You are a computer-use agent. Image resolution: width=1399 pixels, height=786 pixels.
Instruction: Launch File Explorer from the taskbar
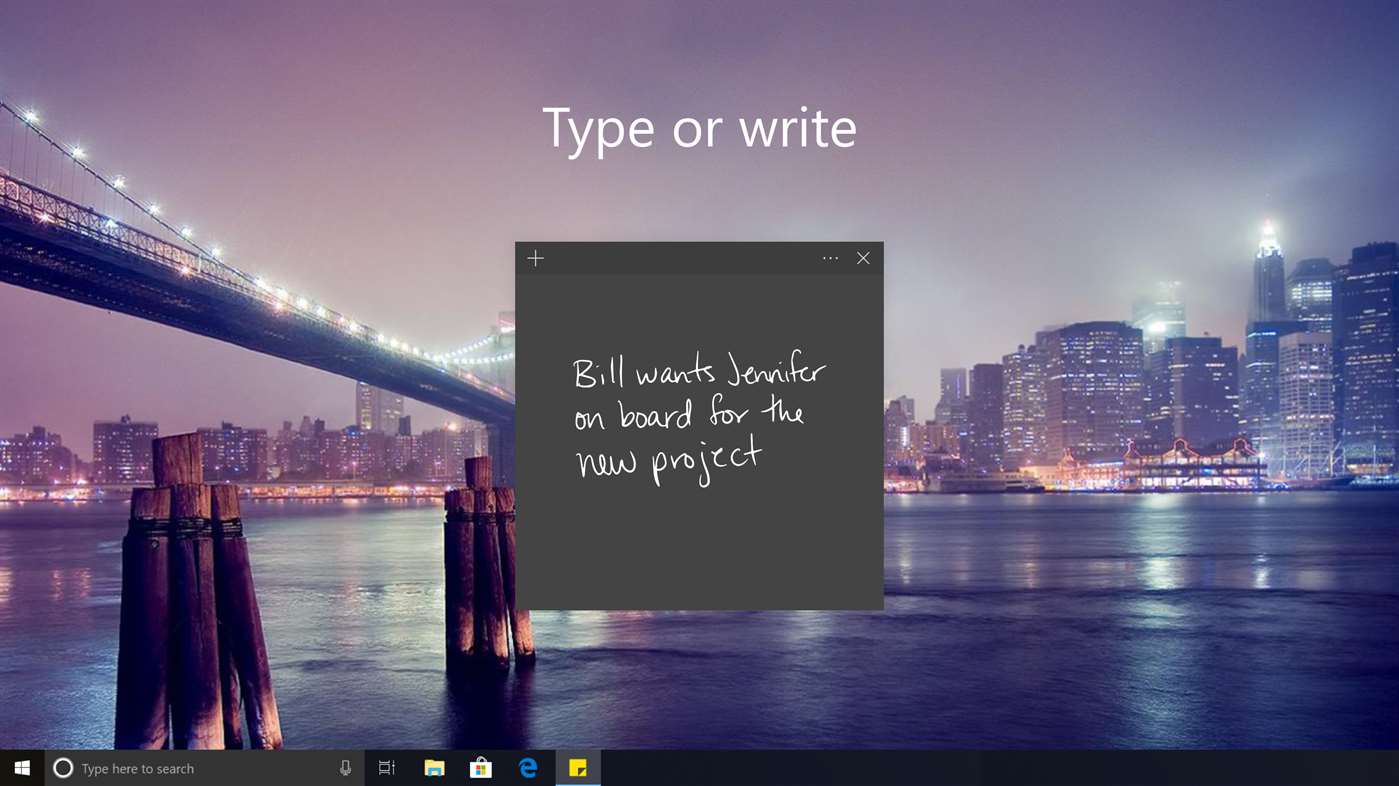pyautogui.click(x=434, y=768)
